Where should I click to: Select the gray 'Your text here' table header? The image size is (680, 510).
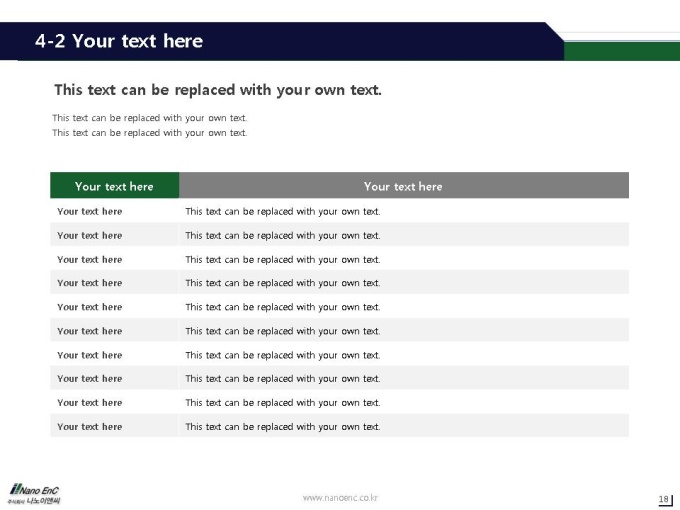click(404, 186)
